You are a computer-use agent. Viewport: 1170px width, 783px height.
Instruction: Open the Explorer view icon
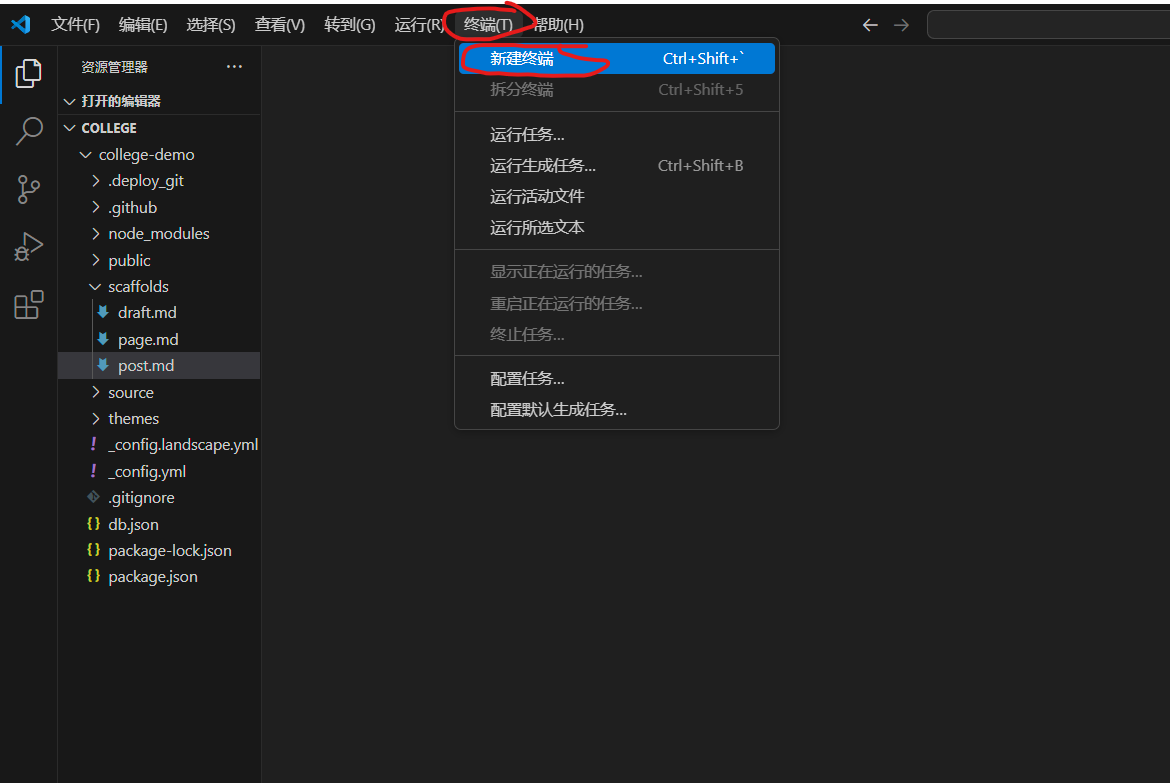click(28, 73)
